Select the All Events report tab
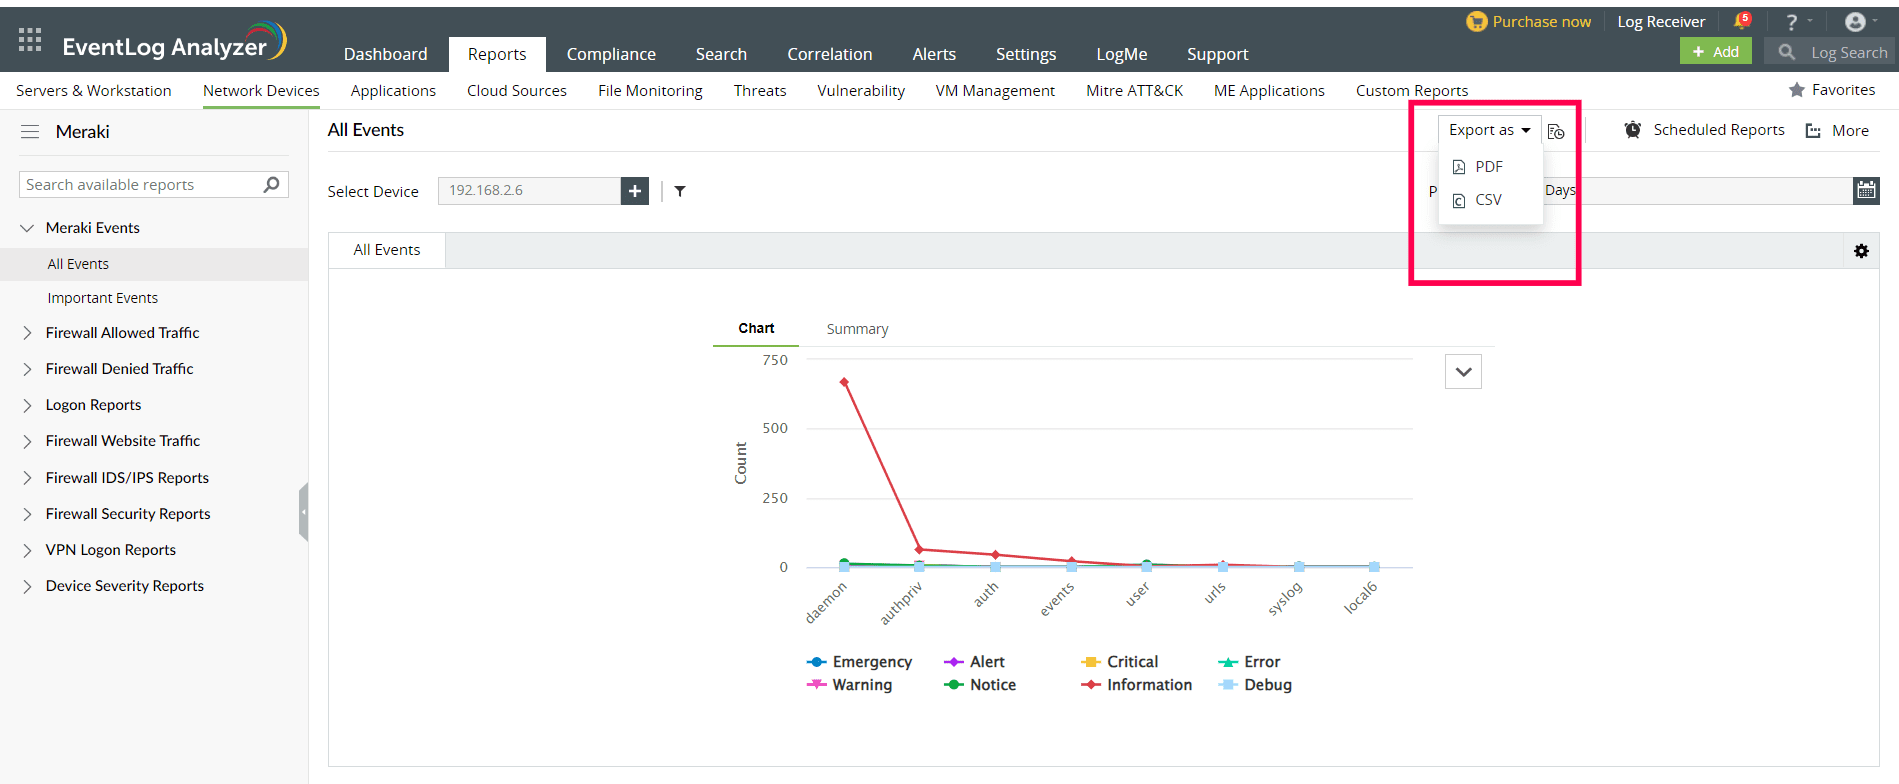The width and height of the screenshot is (1899, 784). (x=387, y=250)
